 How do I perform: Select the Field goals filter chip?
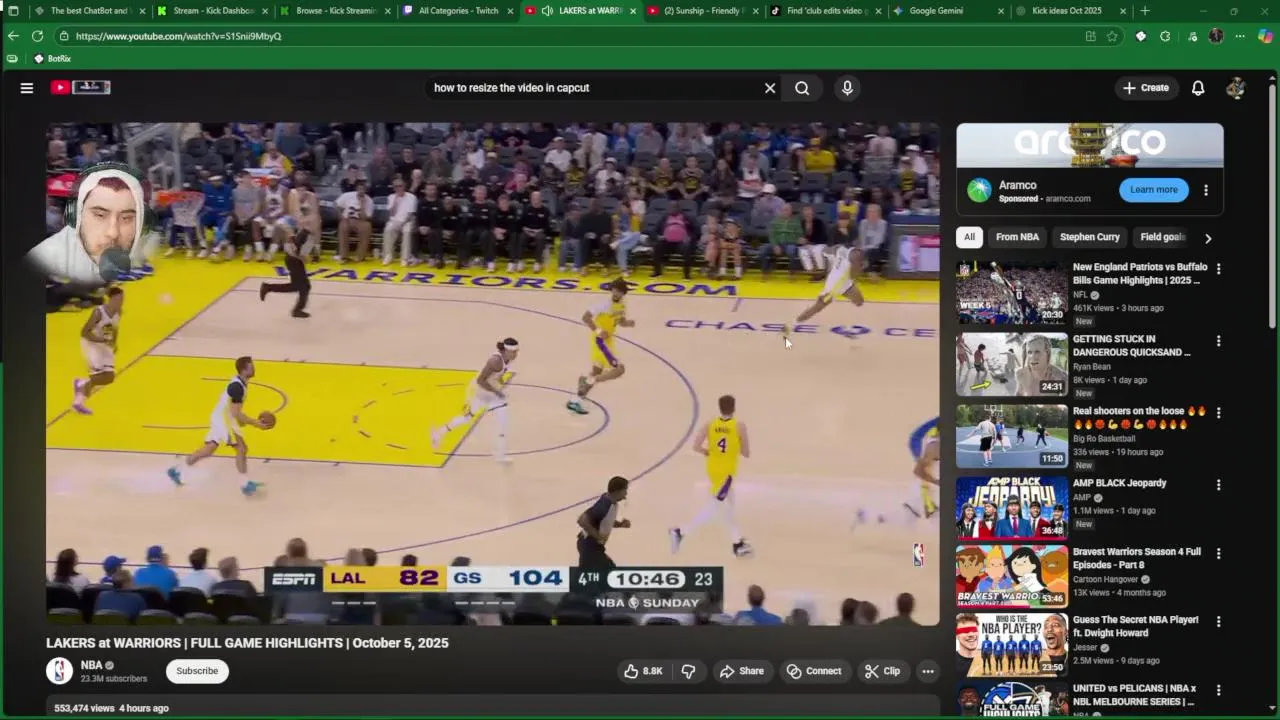1162,237
